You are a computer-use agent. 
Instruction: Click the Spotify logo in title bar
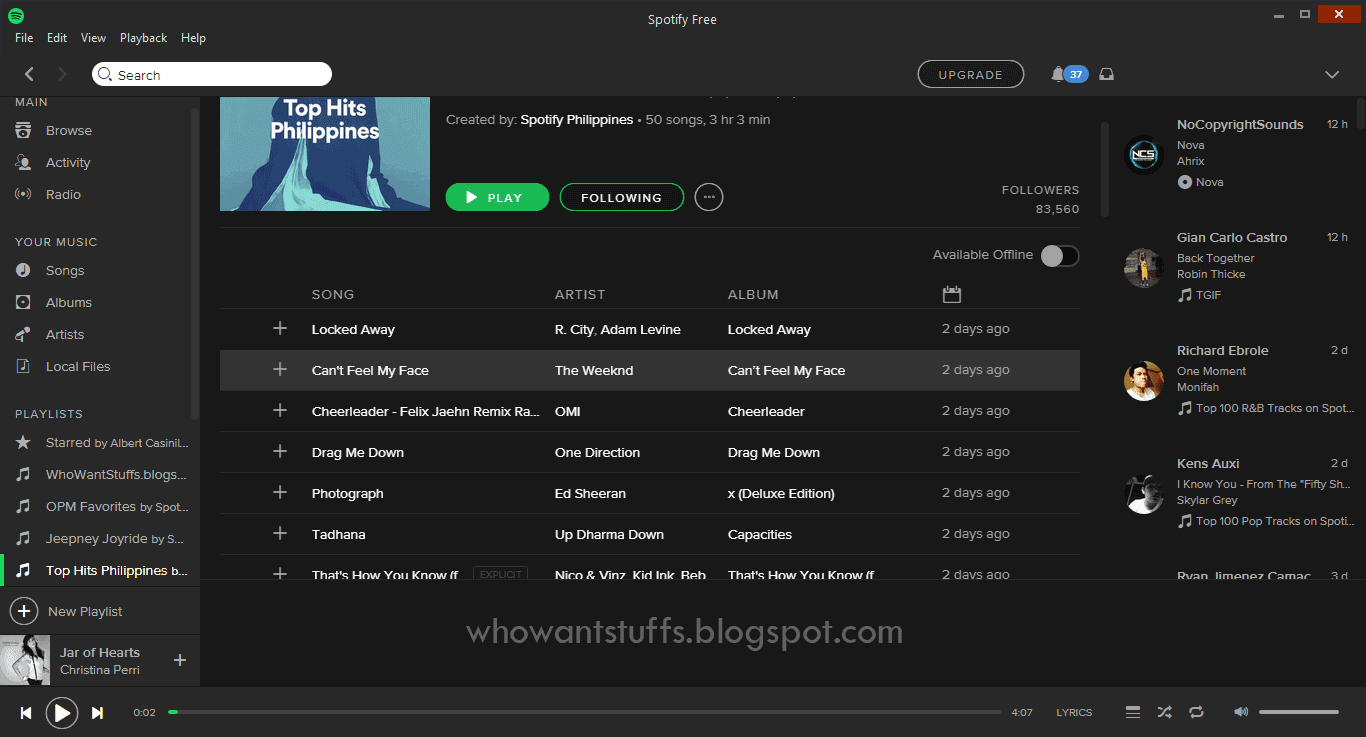tap(16, 16)
